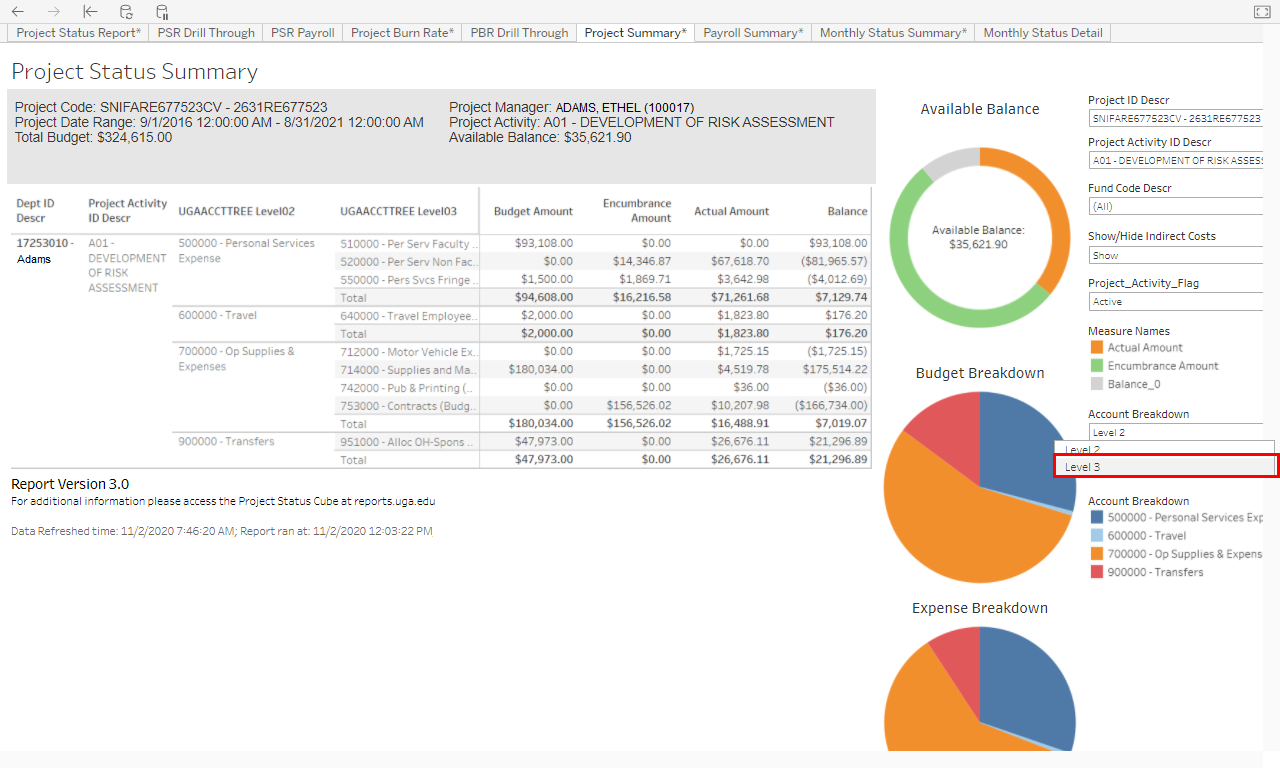Click the Pause auto updates icon
This screenshot has height=768, width=1280.
[162, 12]
